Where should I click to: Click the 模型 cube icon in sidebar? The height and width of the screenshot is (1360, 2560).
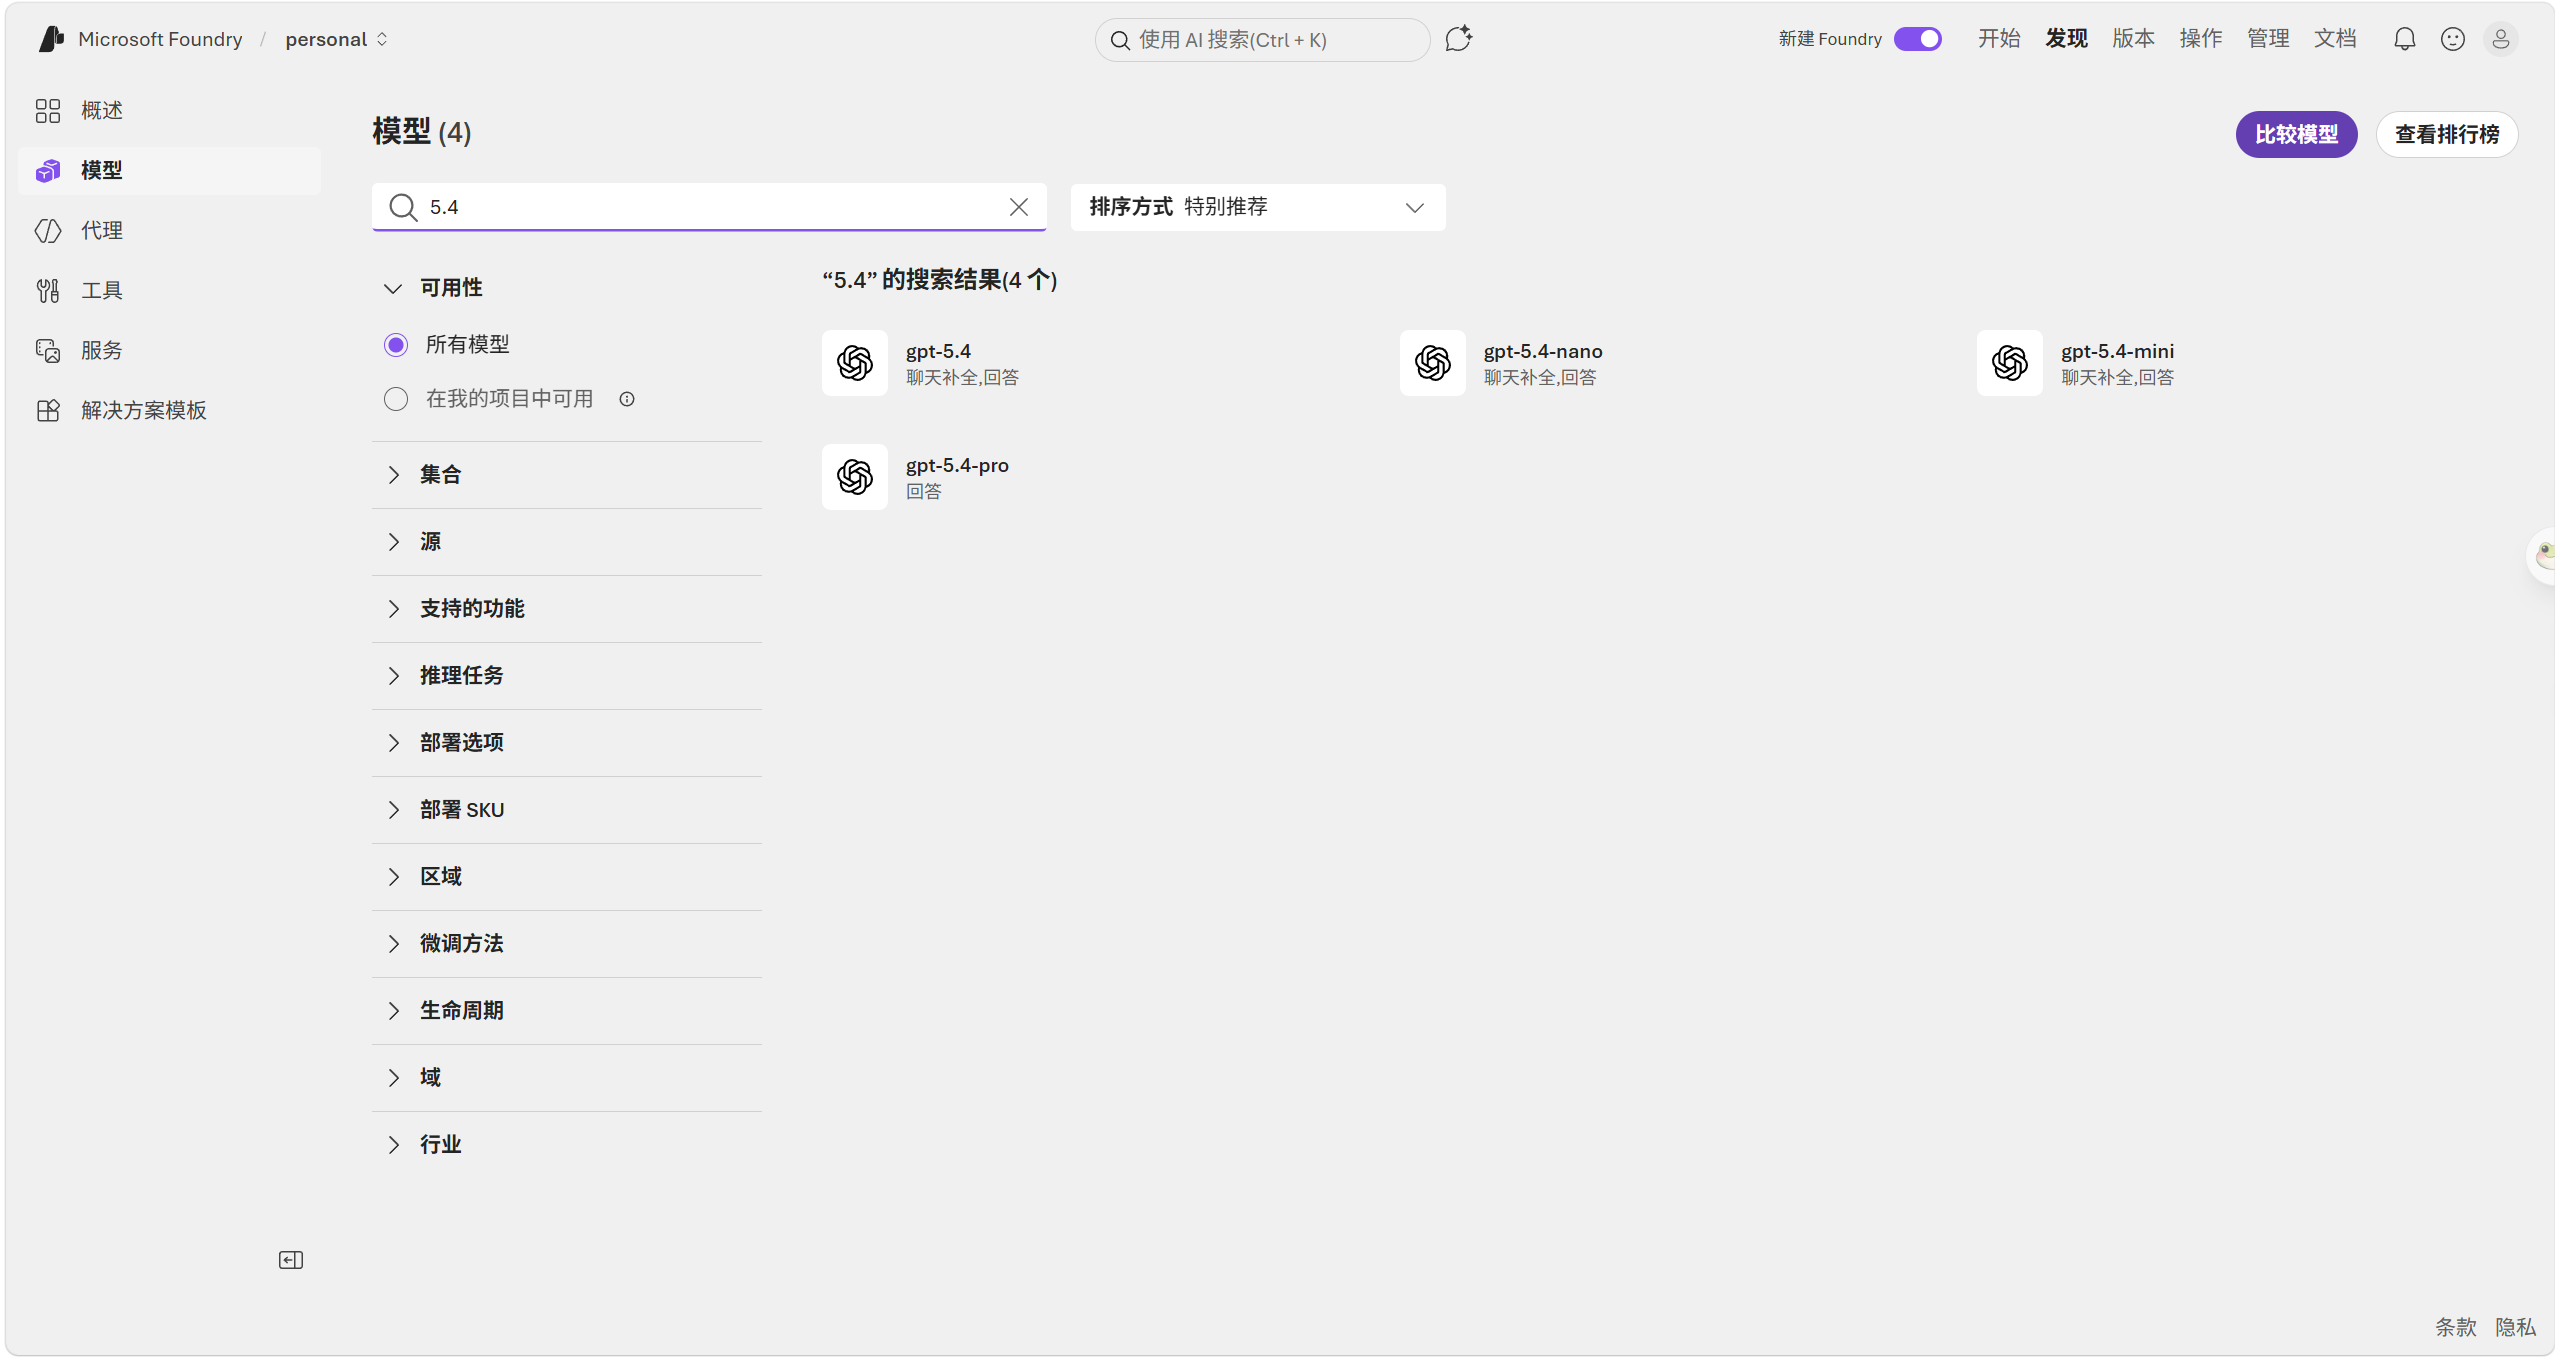coord(48,171)
